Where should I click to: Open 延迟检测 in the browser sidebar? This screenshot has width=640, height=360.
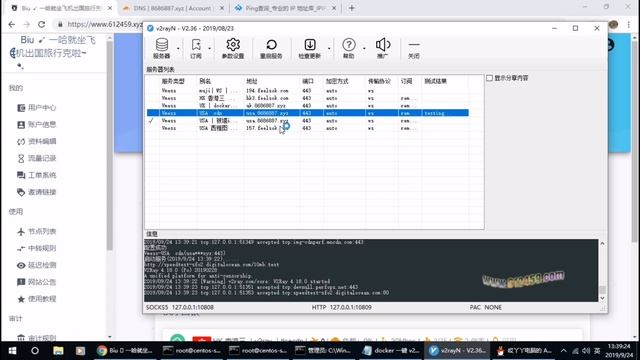(36, 265)
